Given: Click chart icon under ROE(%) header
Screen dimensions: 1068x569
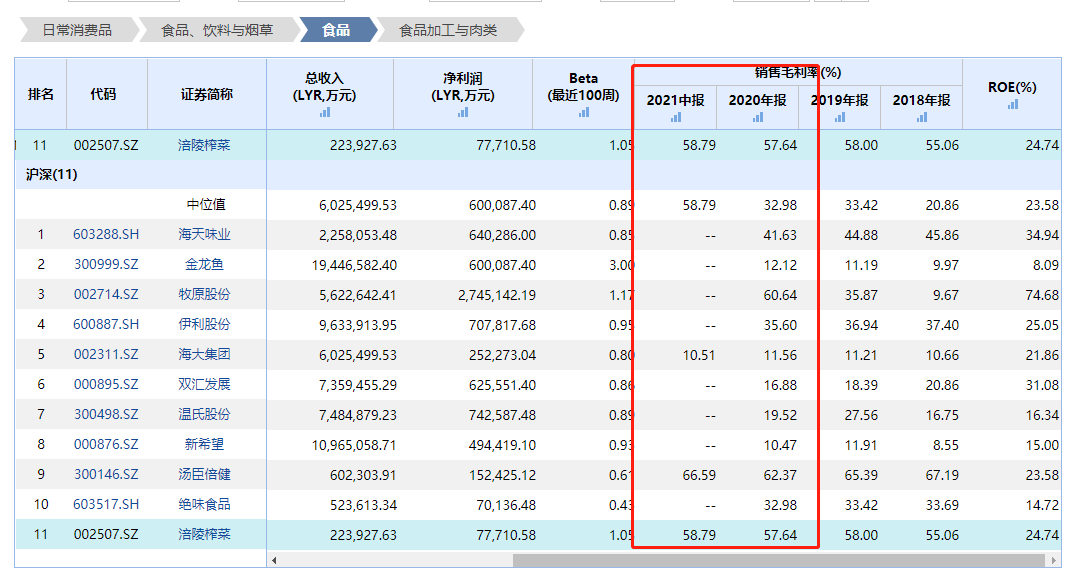Looking at the screenshot, I should (x=1012, y=104).
